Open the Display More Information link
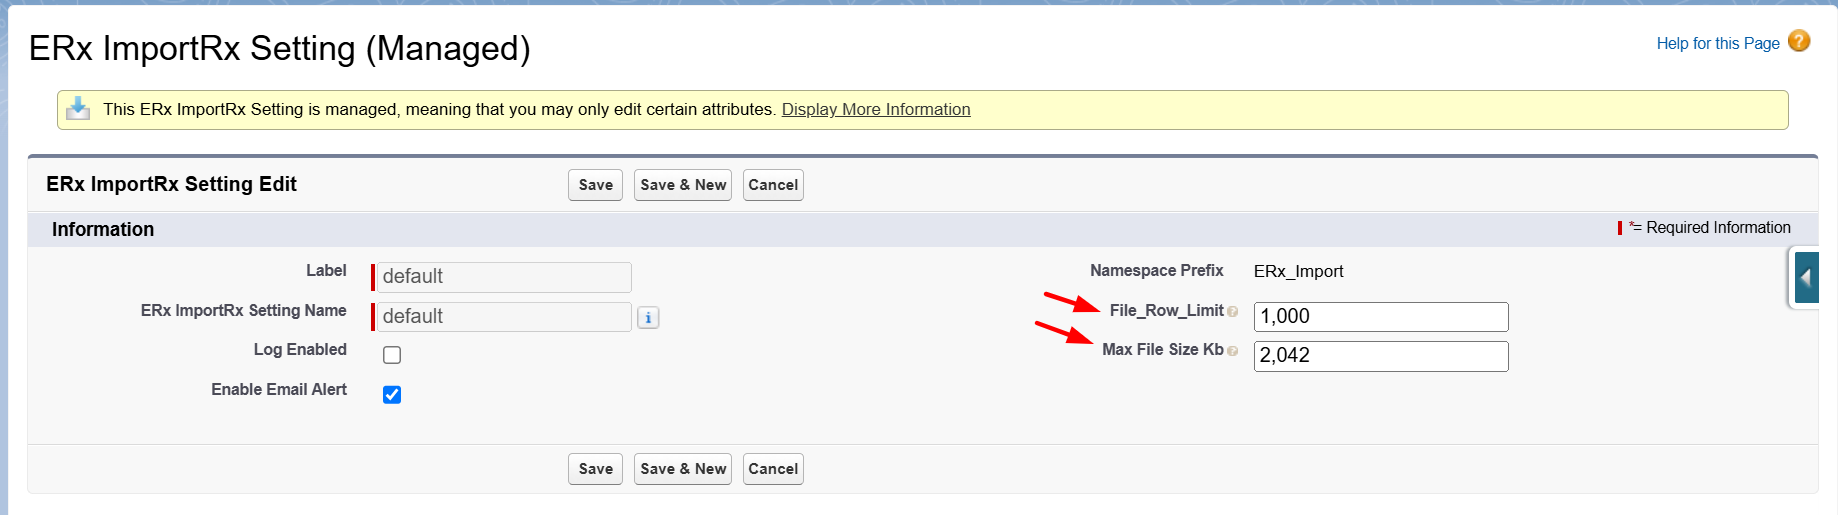1838x515 pixels. click(875, 109)
